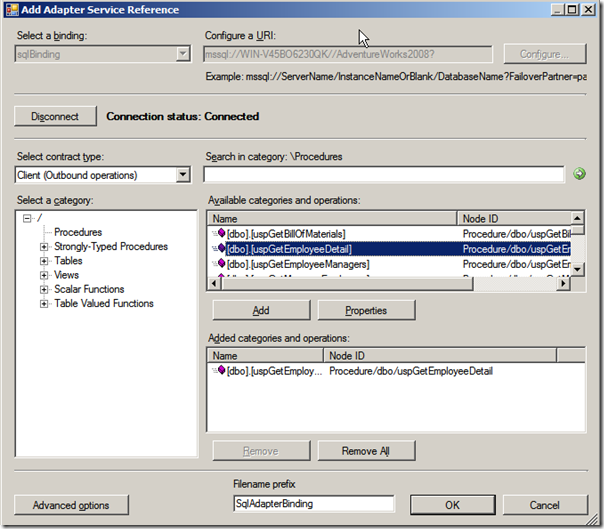This screenshot has width=604, height=529.
Task: Click the purple icon beside uspGetEmployeeDetail in available list
Action: (x=221, y=248)
